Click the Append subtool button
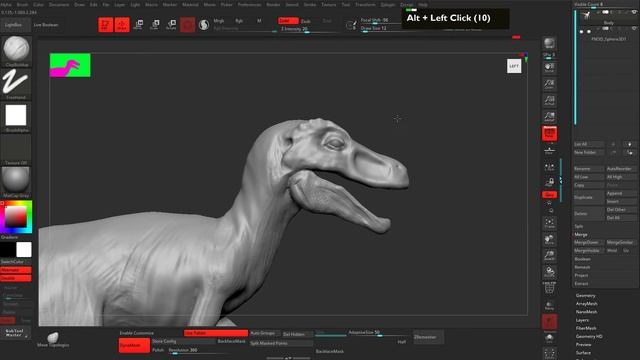This screenshot has height=360, width=640. pyautogui.click(x=621, y=193)
